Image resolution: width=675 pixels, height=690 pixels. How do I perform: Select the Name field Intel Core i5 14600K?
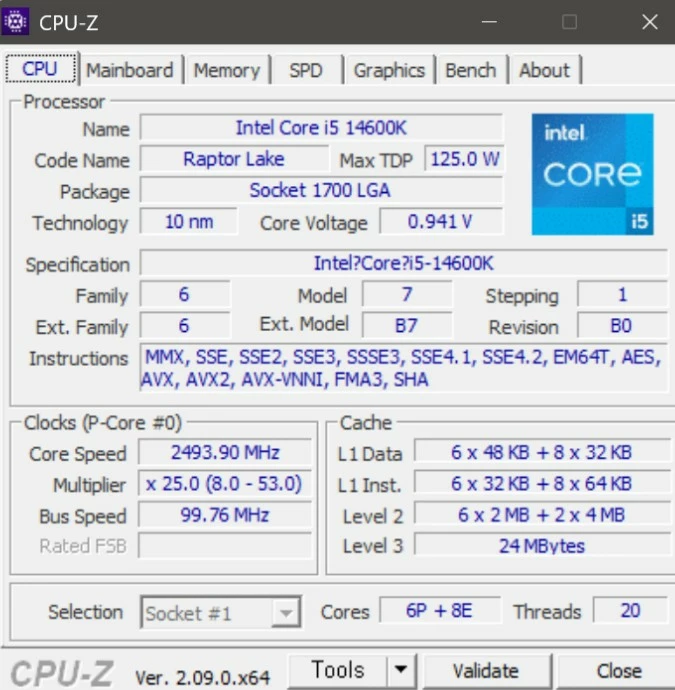coord(321,128)
